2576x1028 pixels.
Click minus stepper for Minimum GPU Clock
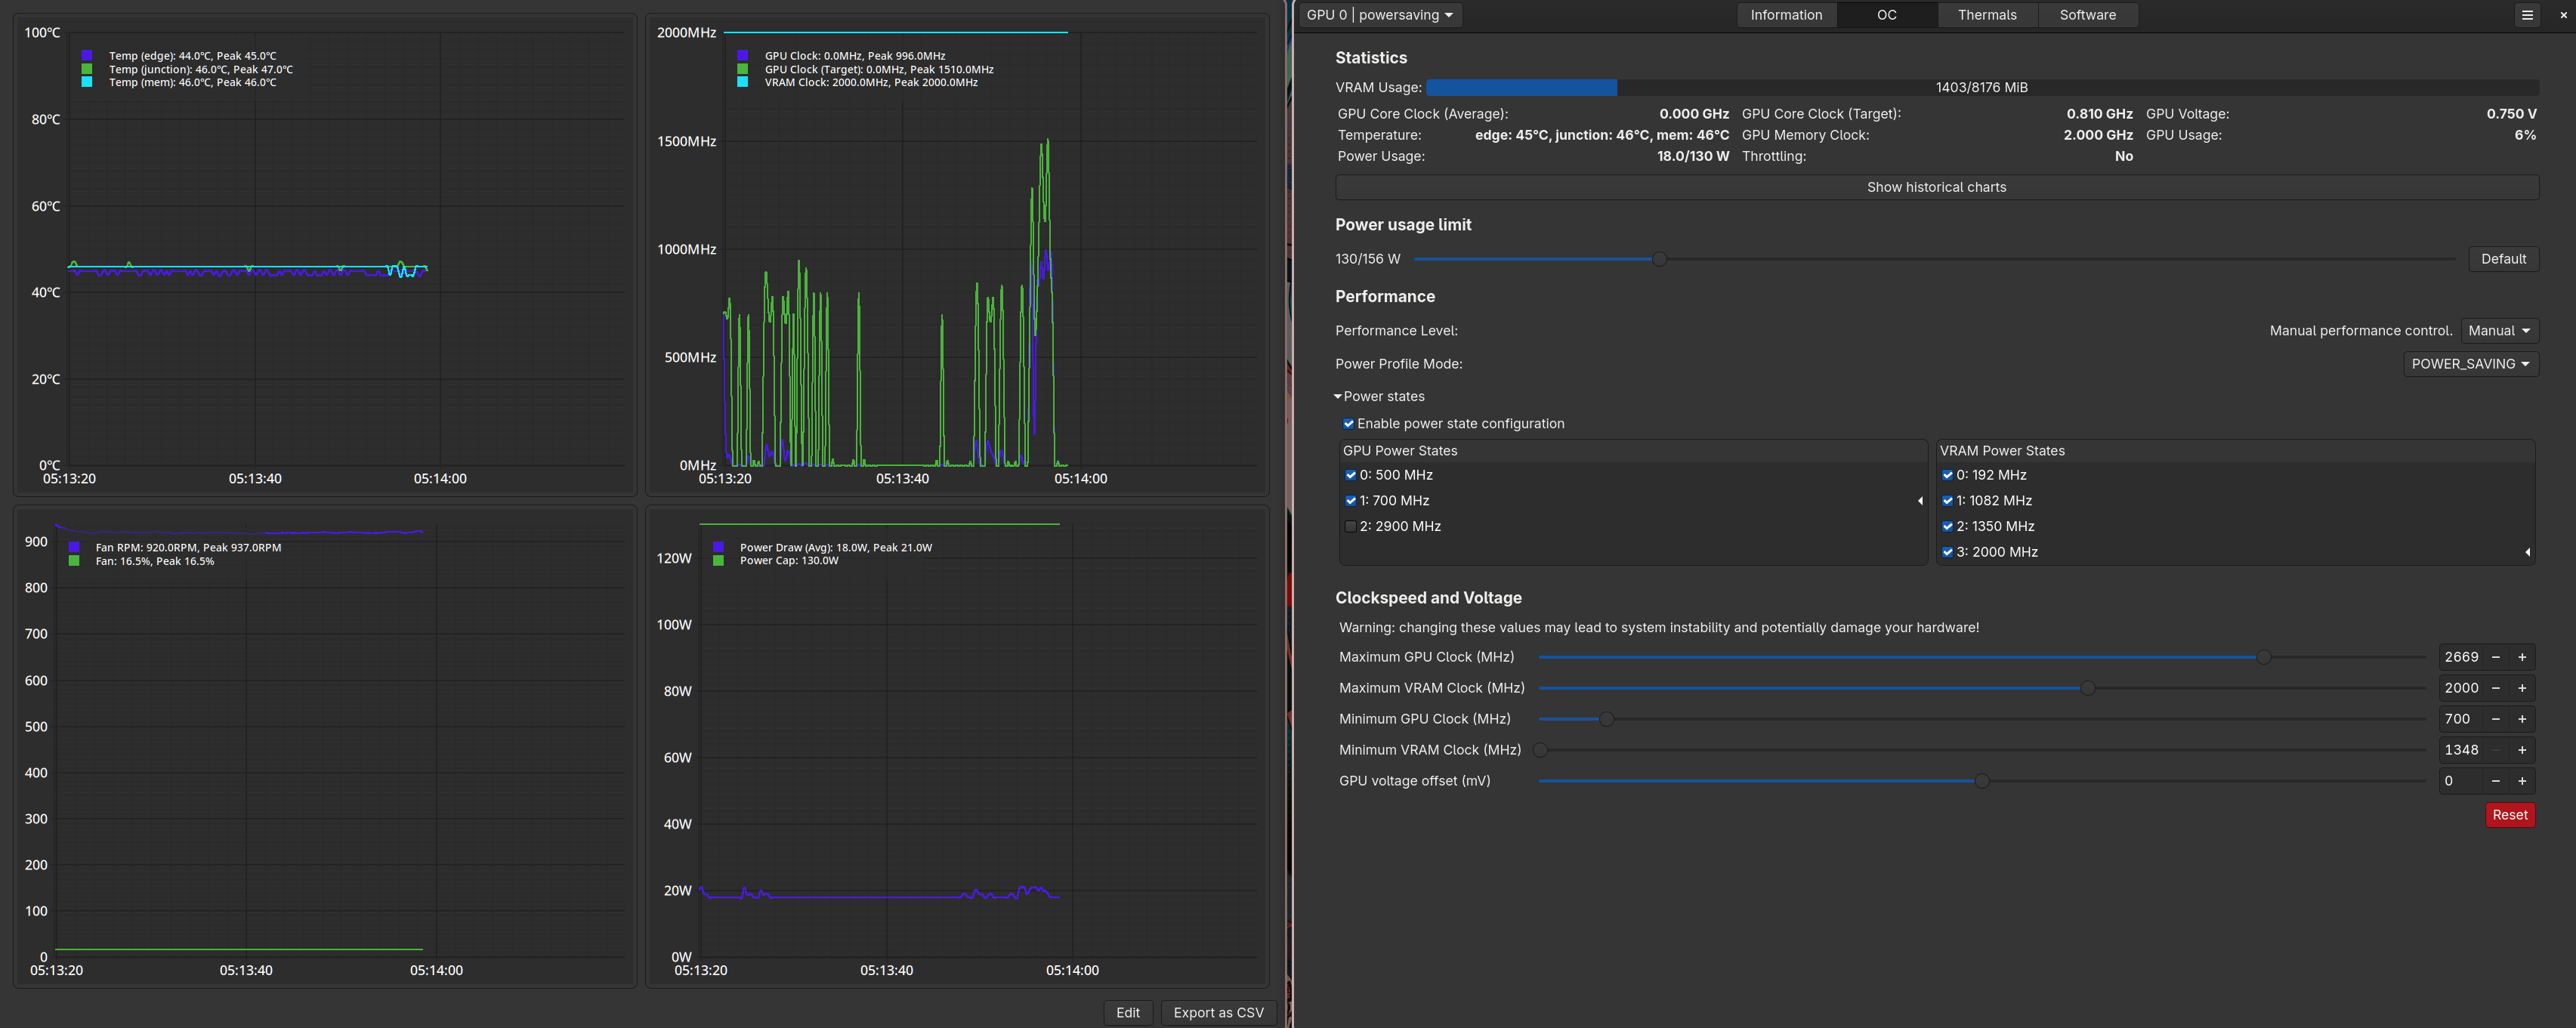2496,719
